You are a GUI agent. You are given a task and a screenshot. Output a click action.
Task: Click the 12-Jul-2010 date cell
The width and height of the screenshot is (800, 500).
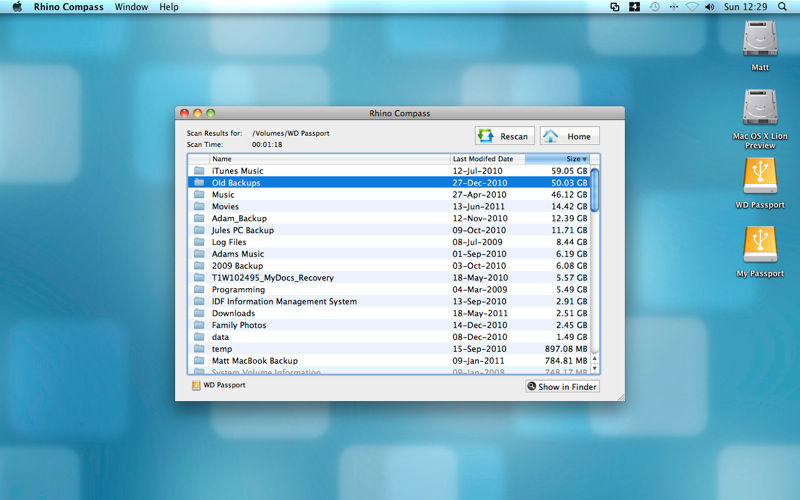[x=477, y=170]
